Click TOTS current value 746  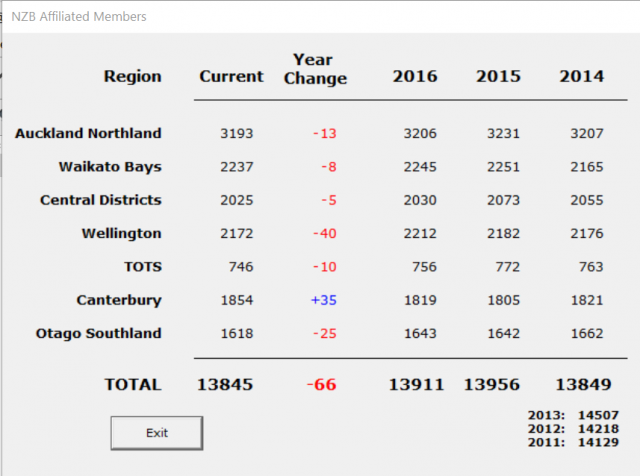click(241, 267)
